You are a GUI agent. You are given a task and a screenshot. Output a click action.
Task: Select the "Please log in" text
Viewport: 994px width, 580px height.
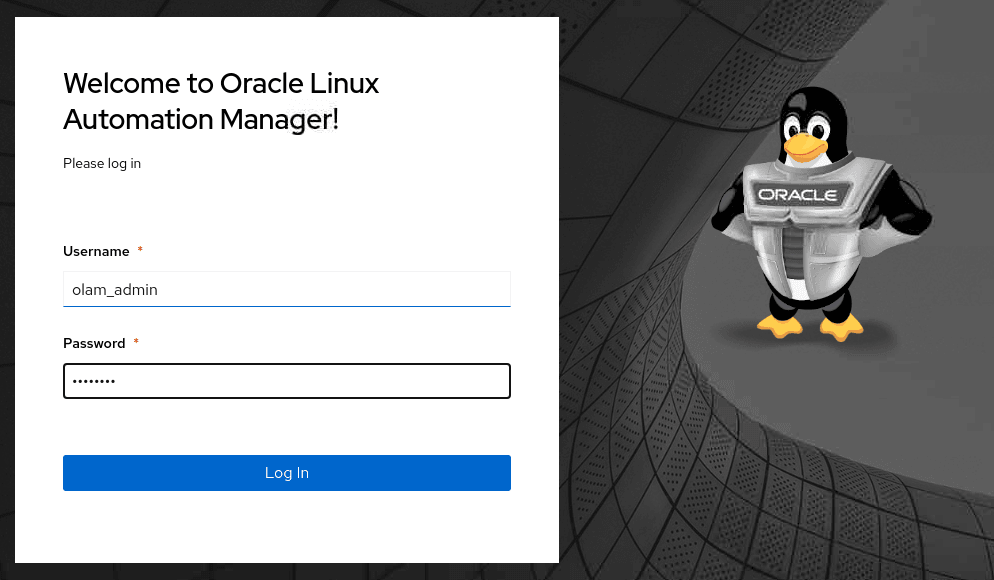(102, 164)
